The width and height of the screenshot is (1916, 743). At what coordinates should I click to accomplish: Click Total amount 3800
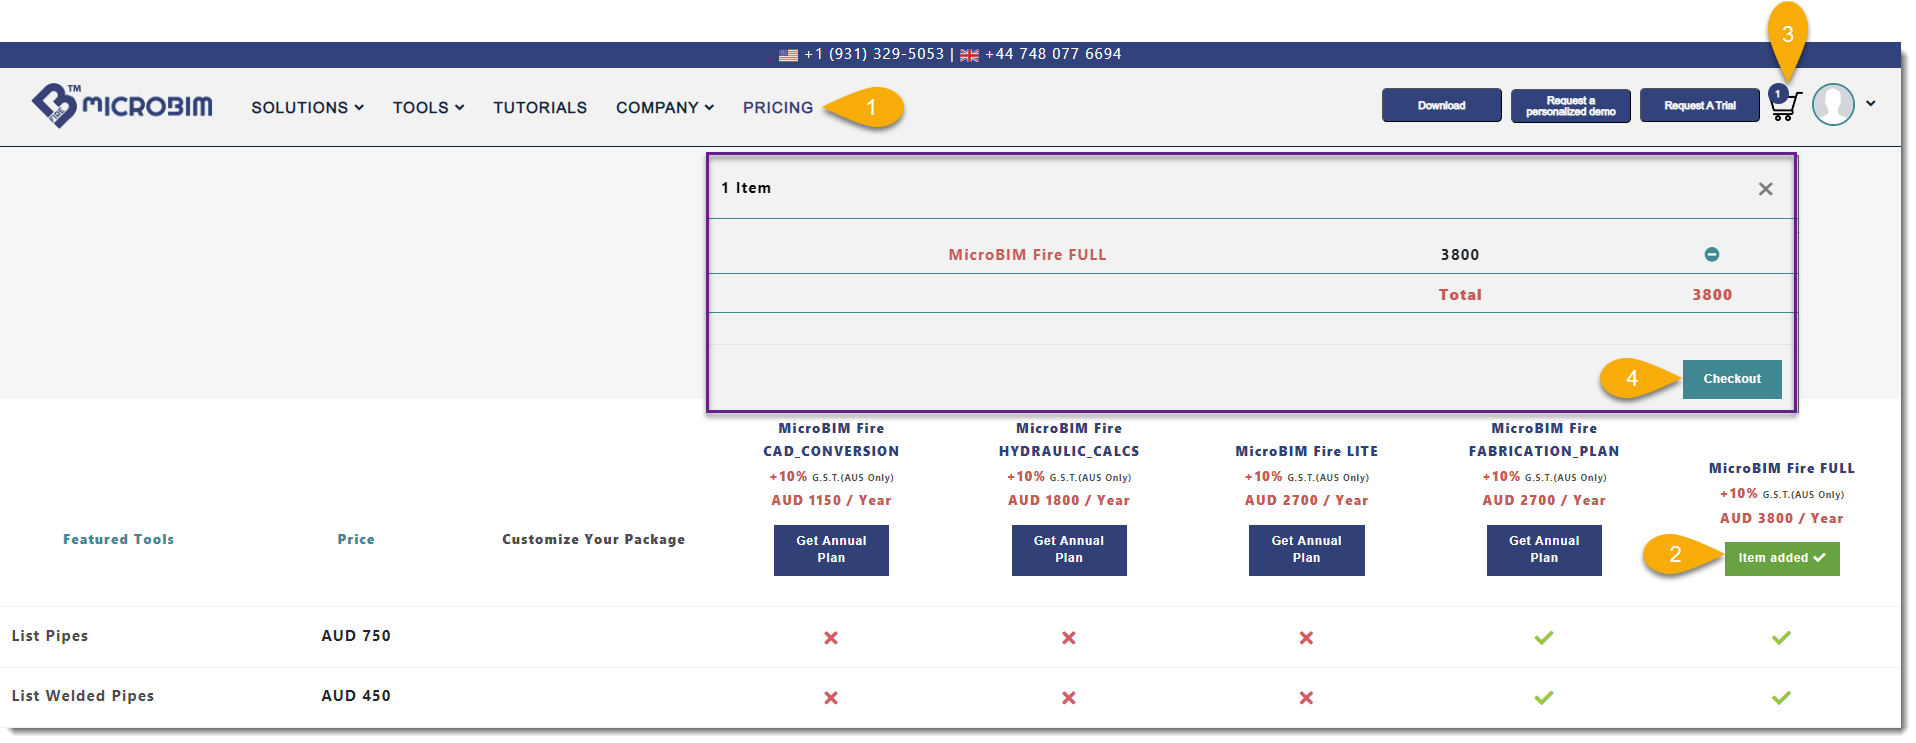click(1712, 295)
